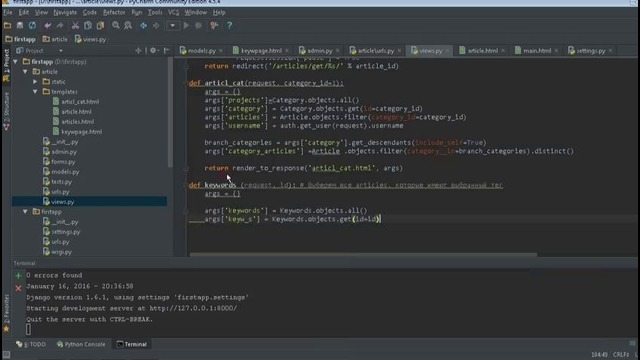Open the Navigate menu

point(65,13)
